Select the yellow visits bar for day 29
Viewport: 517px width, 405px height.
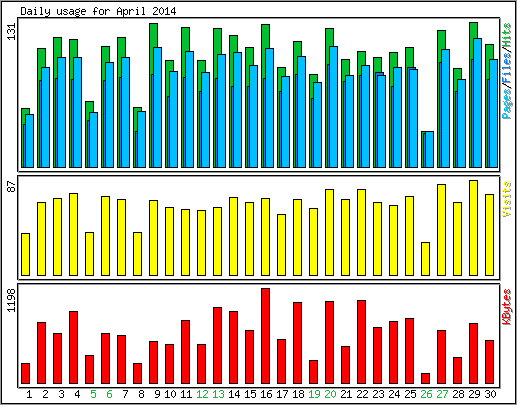474,228
